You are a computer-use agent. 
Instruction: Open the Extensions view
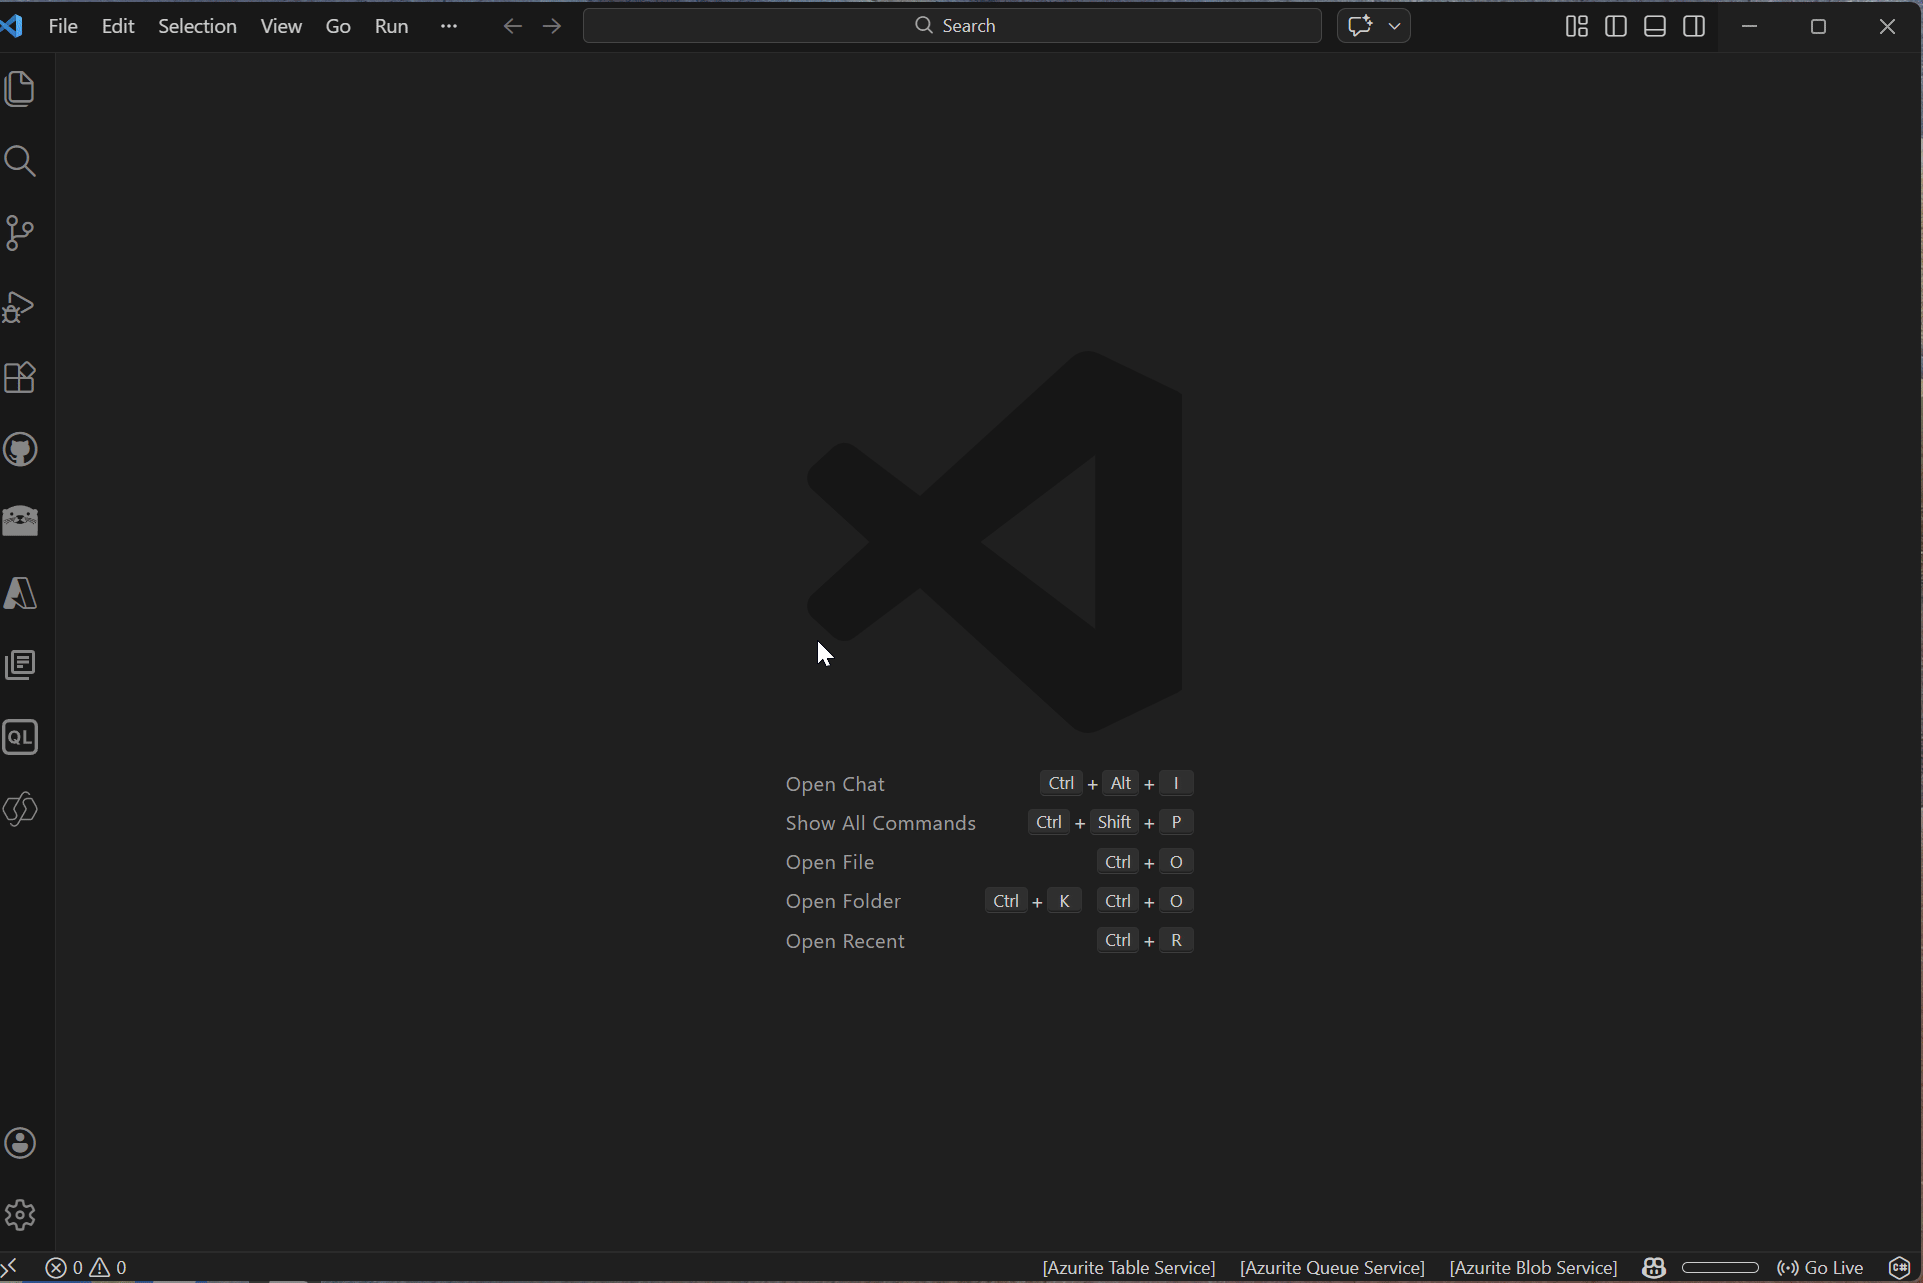coord(20,378)
